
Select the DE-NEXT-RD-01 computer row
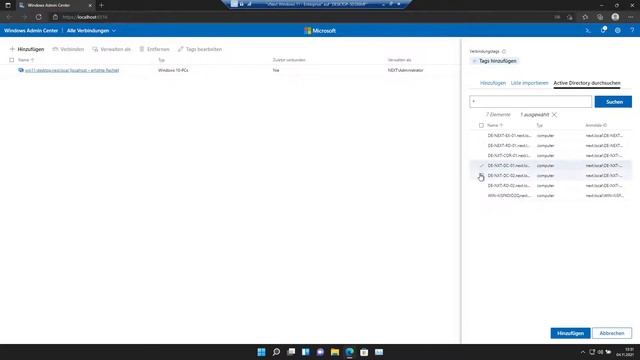click(551, 146)
